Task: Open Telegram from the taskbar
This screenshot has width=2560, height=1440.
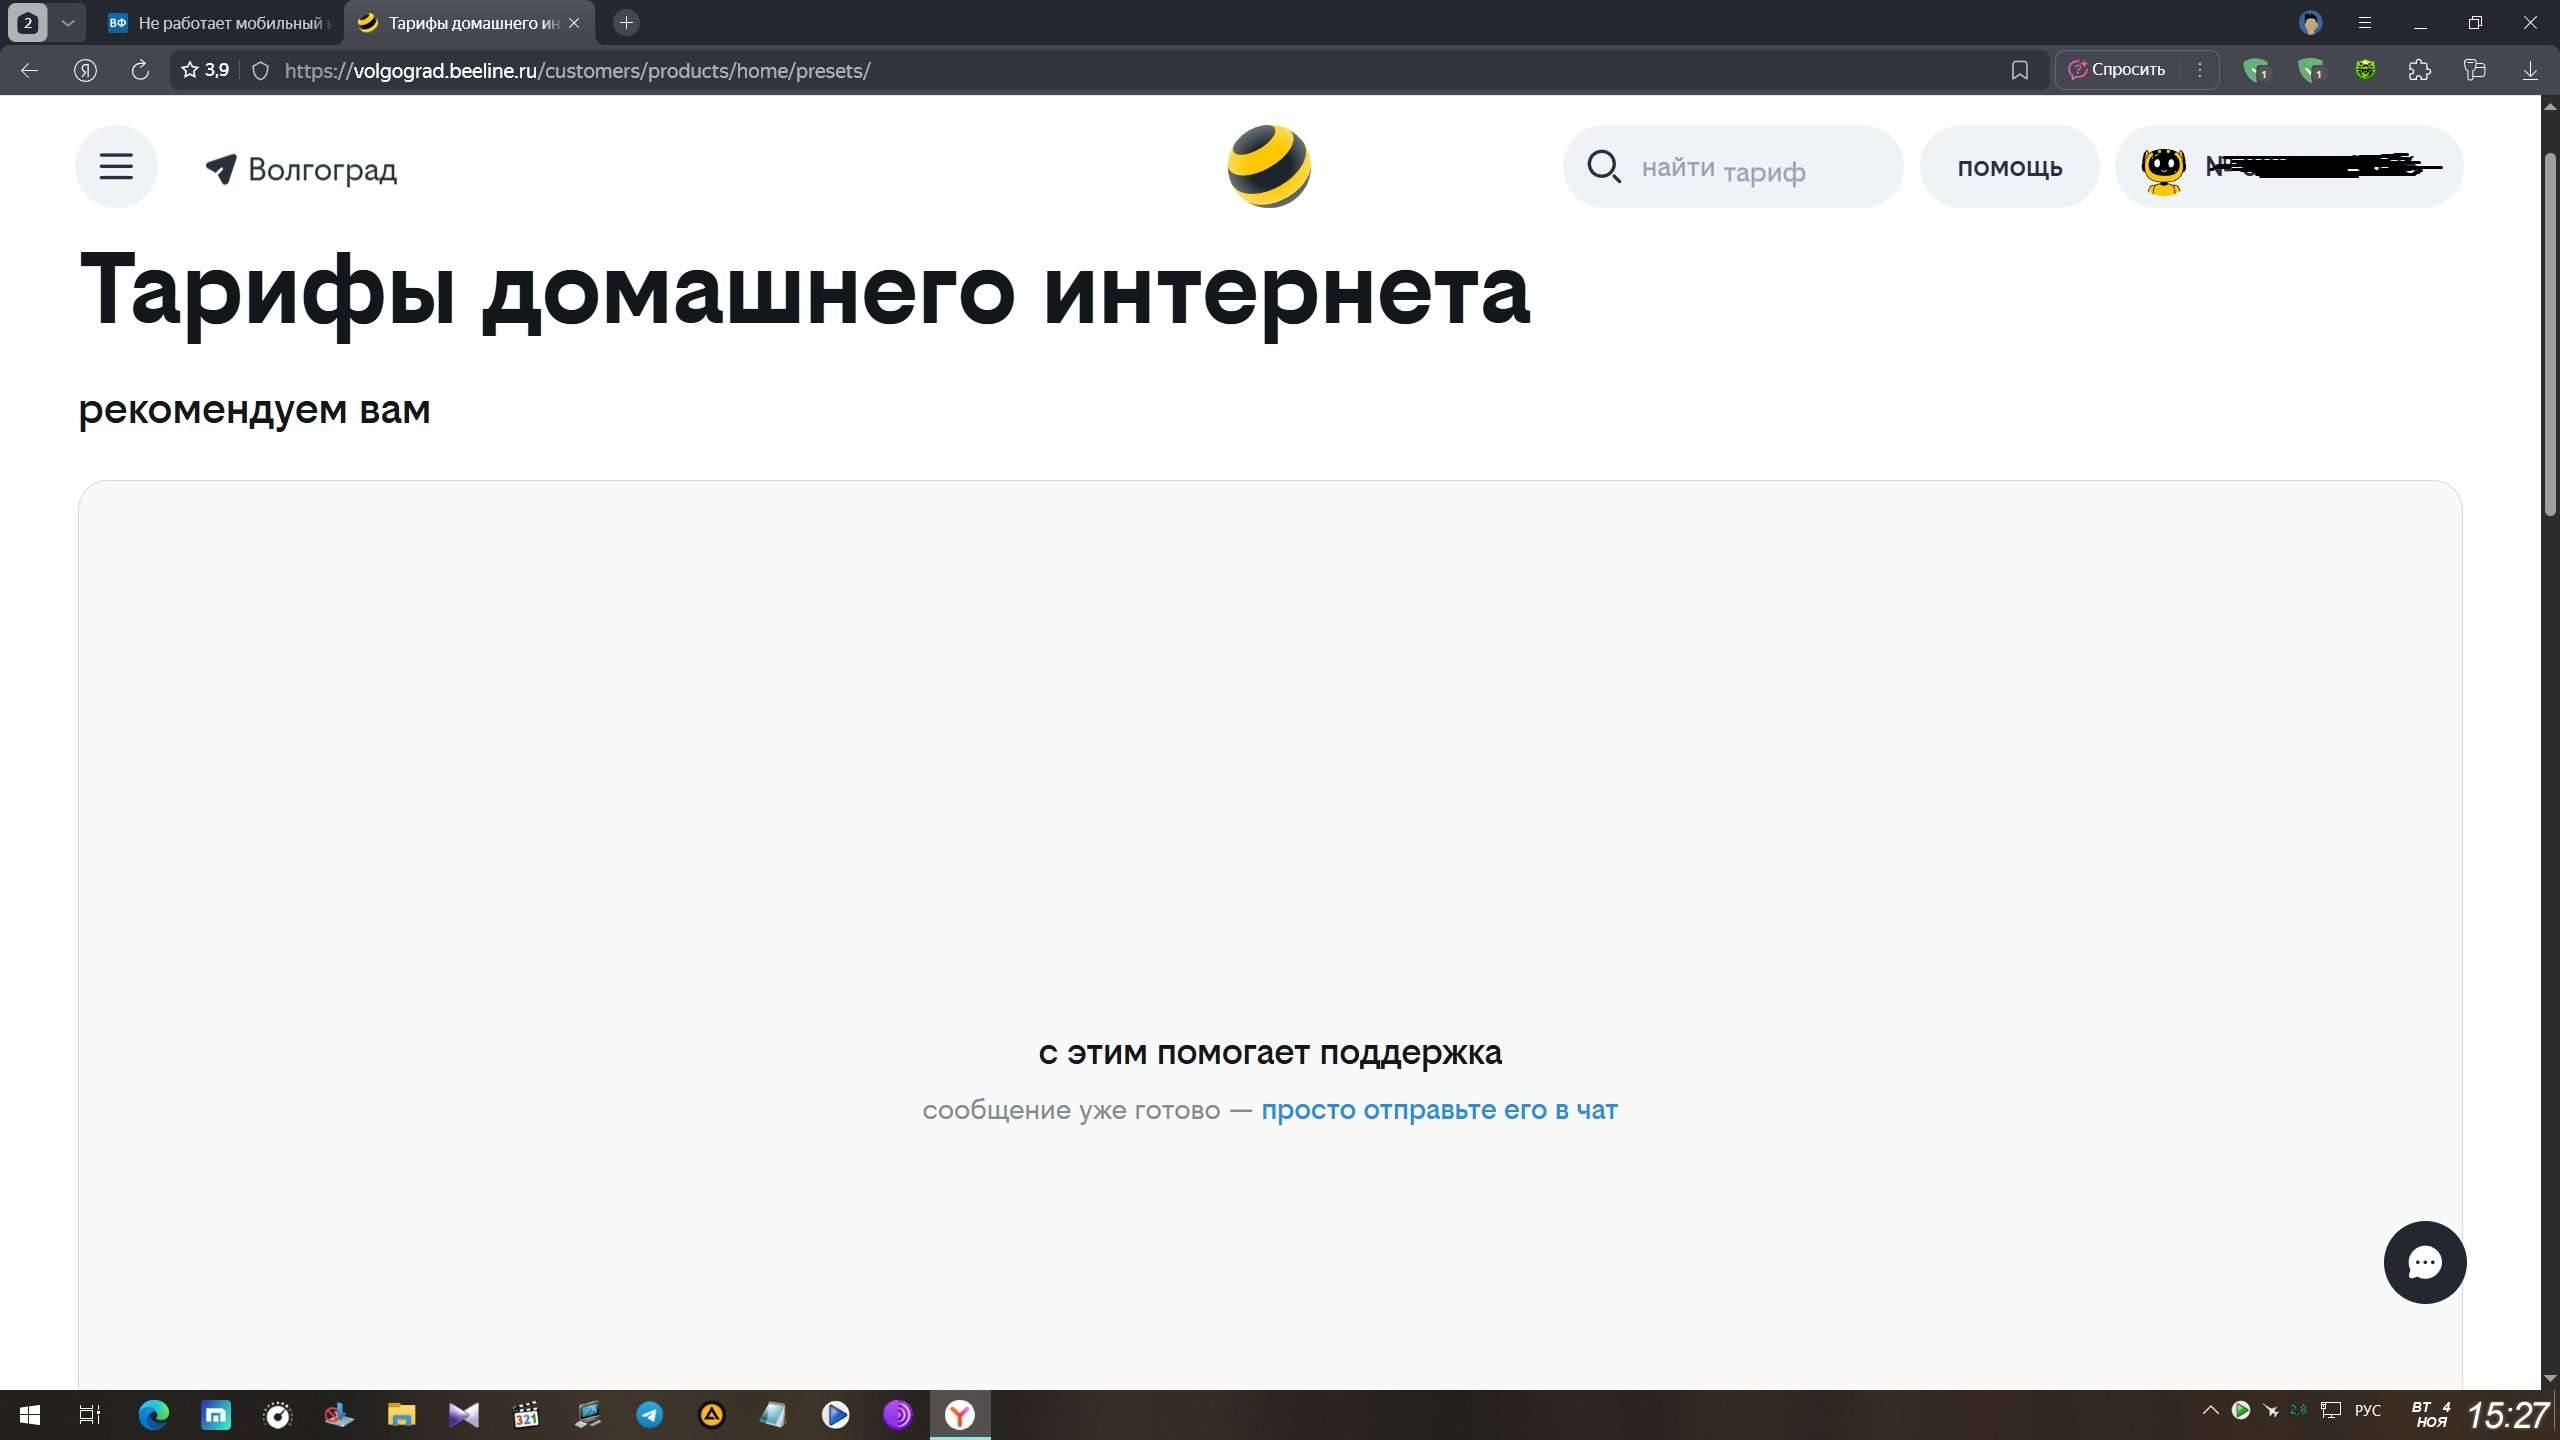Action: point(649,1415)
